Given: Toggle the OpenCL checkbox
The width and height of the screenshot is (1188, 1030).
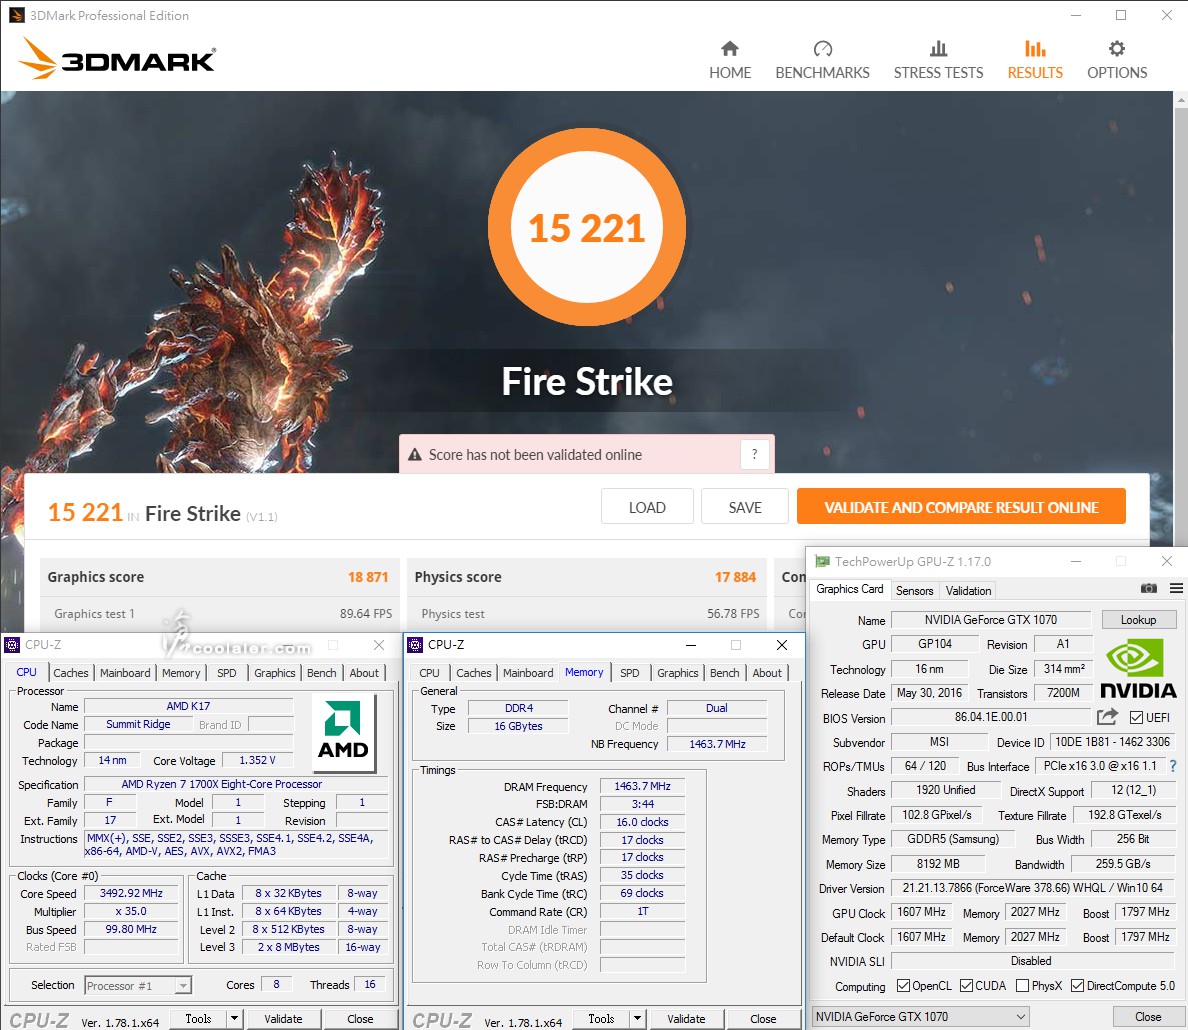Looking at the screenshot, I should [903, 985].
